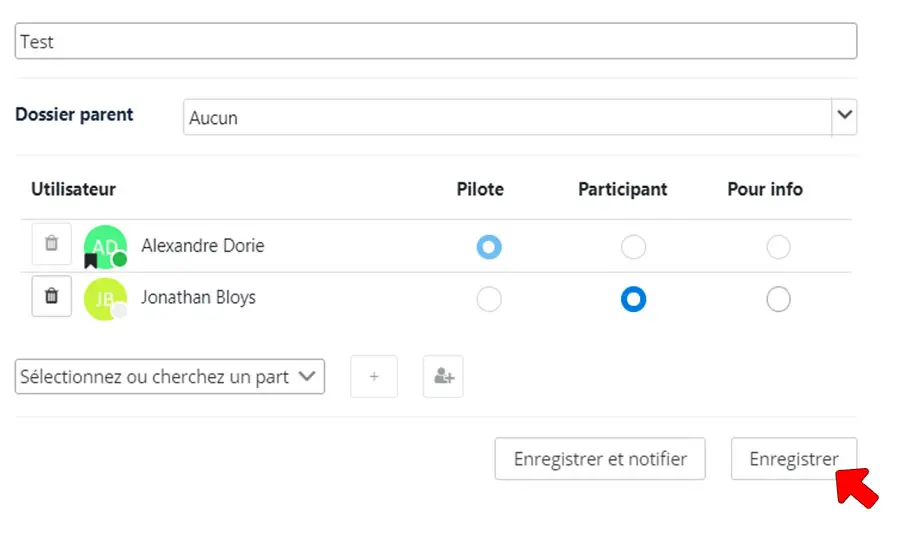
Task: Click Jonathan Bloys's JB avatar
Action: coord(103,297)
